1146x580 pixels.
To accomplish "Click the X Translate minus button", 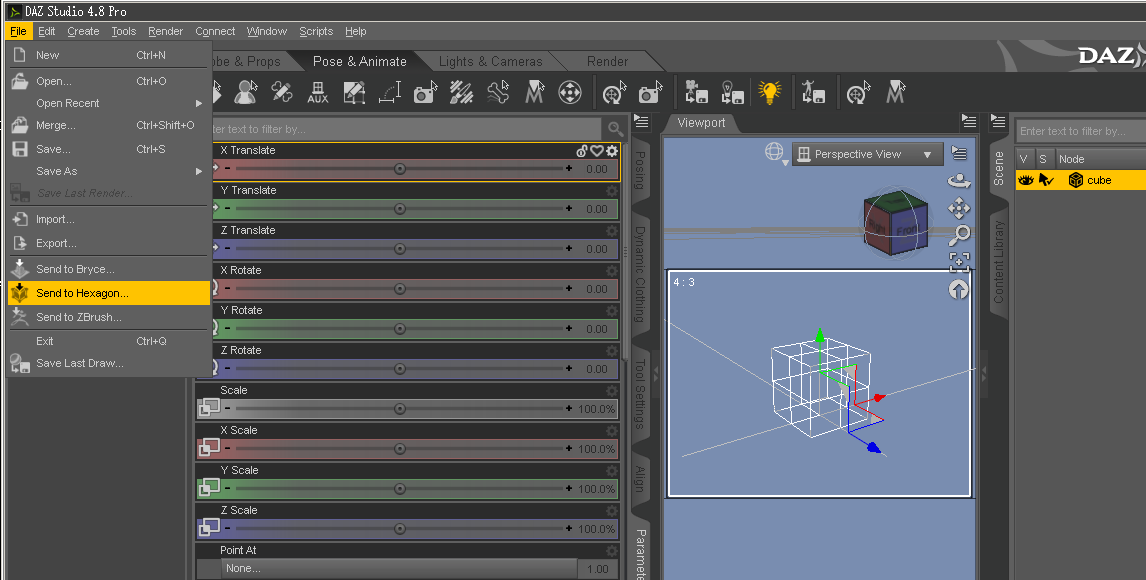I will pyautogui.click(x=228, y=169).
